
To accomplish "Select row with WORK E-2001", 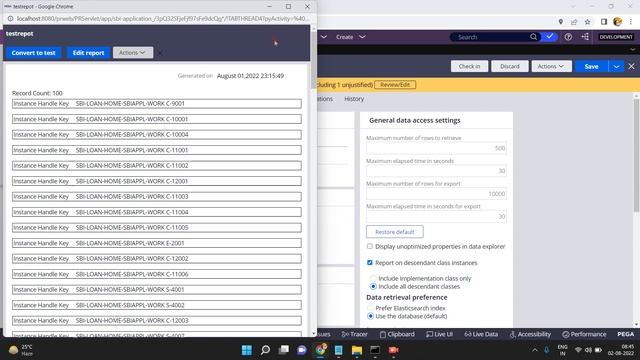I will (157, 243).
